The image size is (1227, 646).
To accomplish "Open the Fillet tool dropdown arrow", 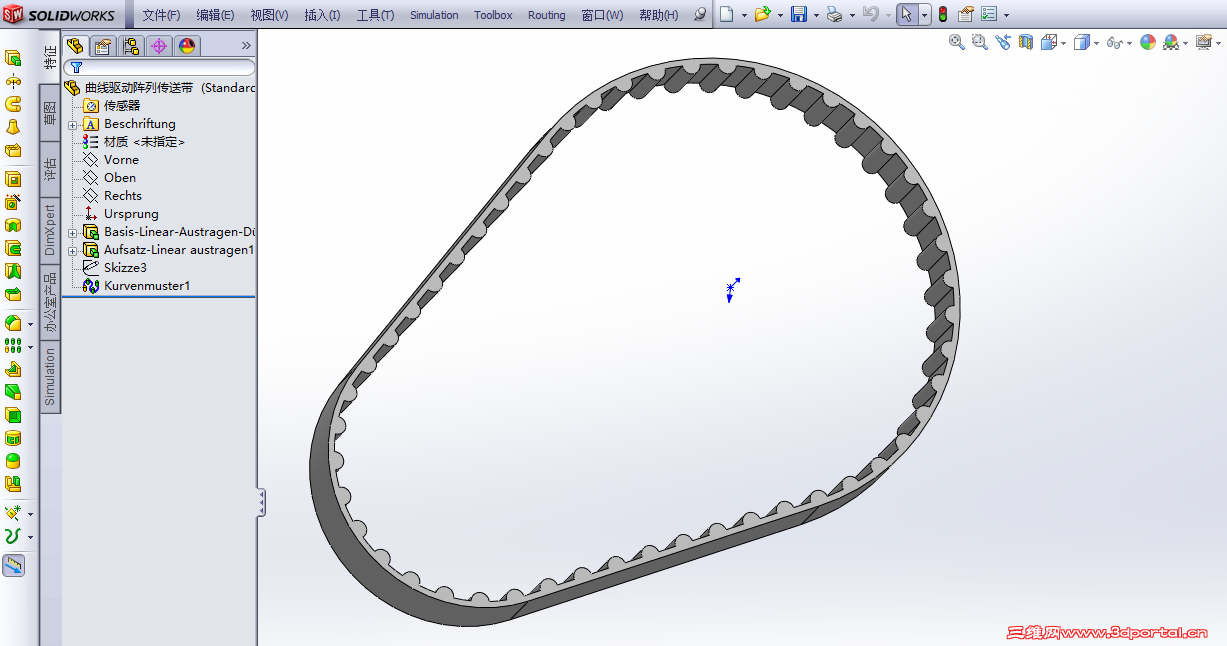I will [30, 324].
